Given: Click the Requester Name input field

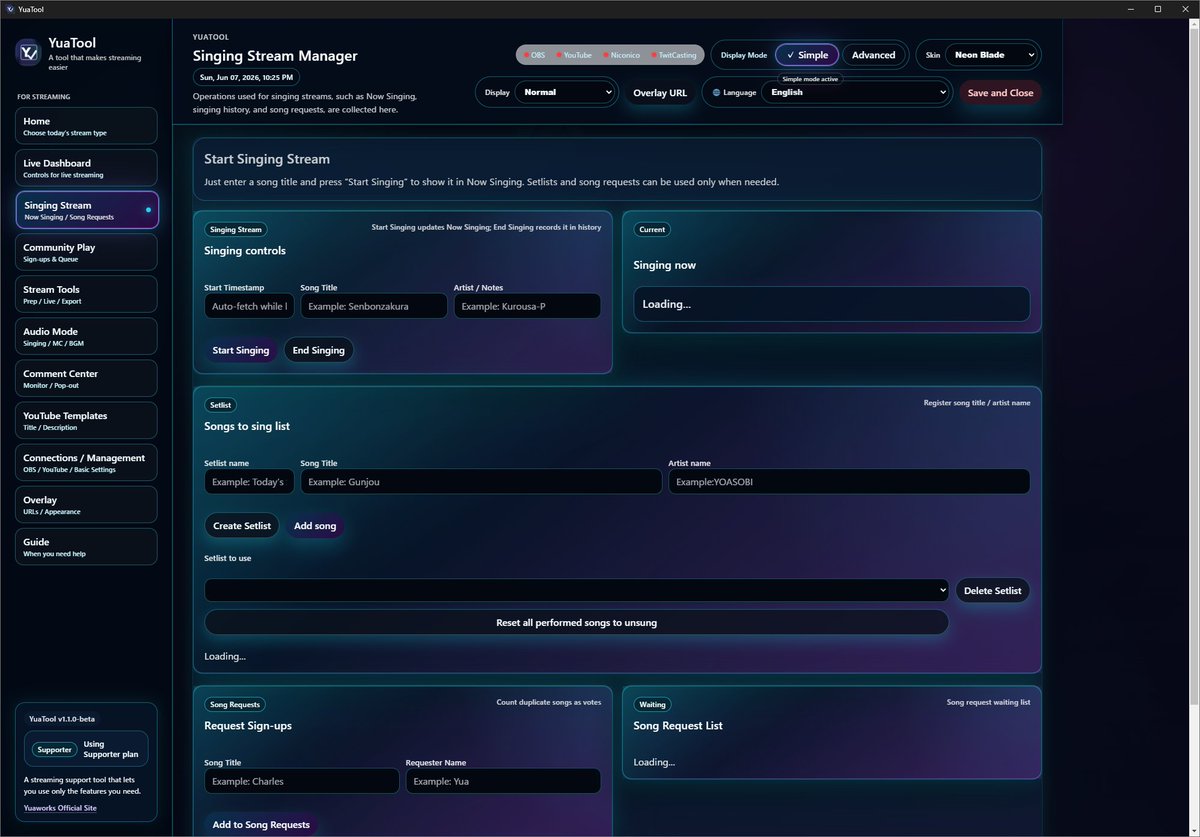Looking at the screenshot, I should (x=503, y=781).
